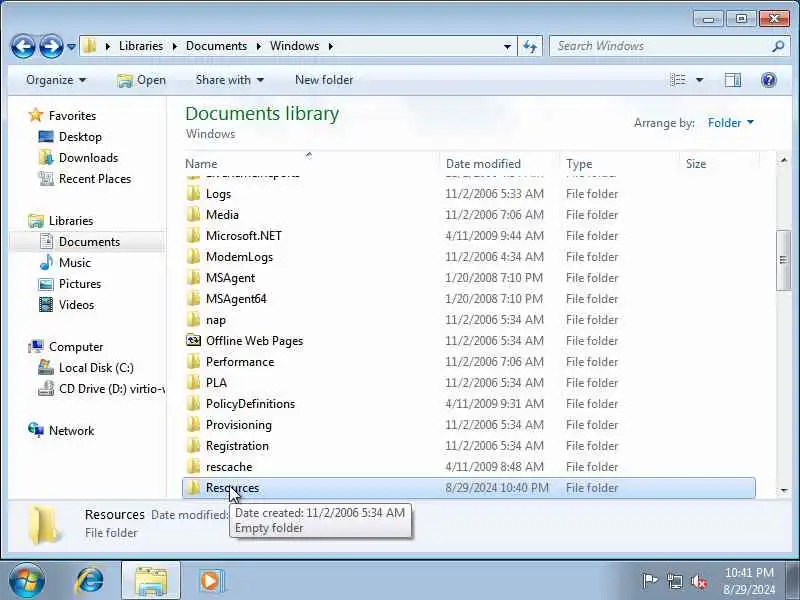
Task: Select the Performance folder icon
Action: (193, 362)
